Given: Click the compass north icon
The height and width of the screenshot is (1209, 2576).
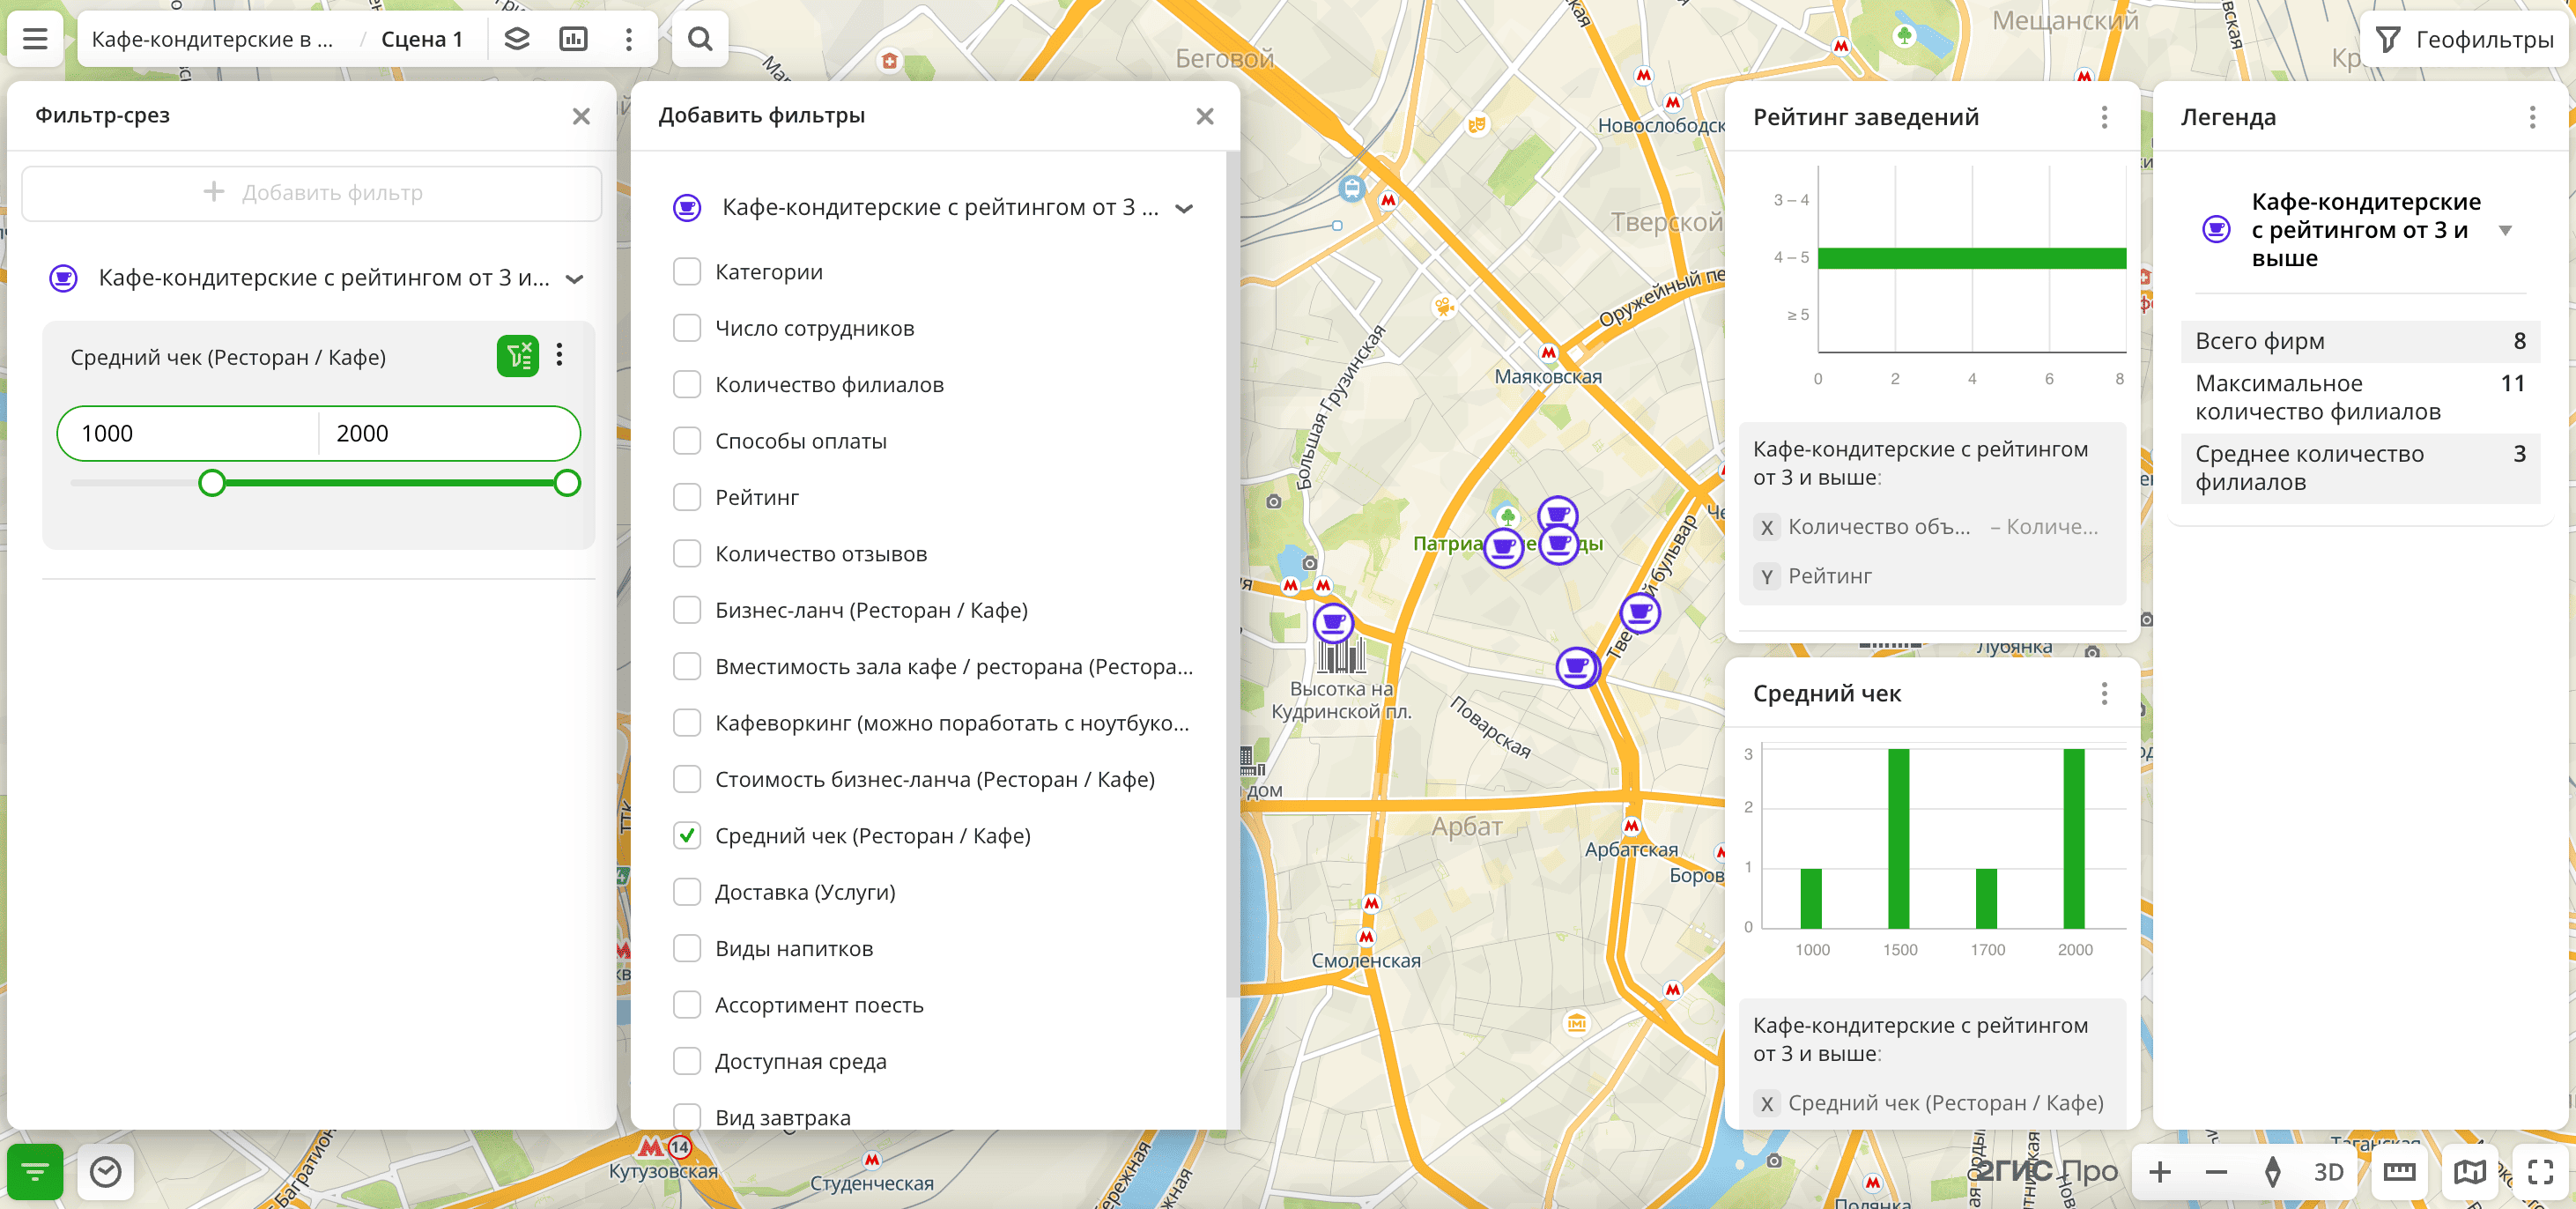Looking at the screenshot, I should [2272, 1171].
